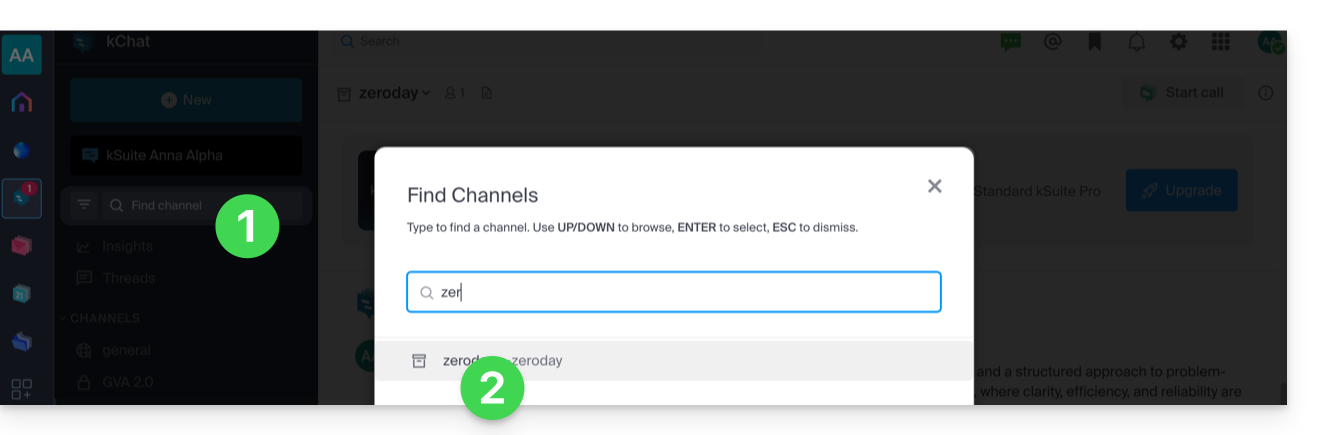Open the notifications bell
This screenshot has height=435, width=1317.
click(x=1137, y=42)
